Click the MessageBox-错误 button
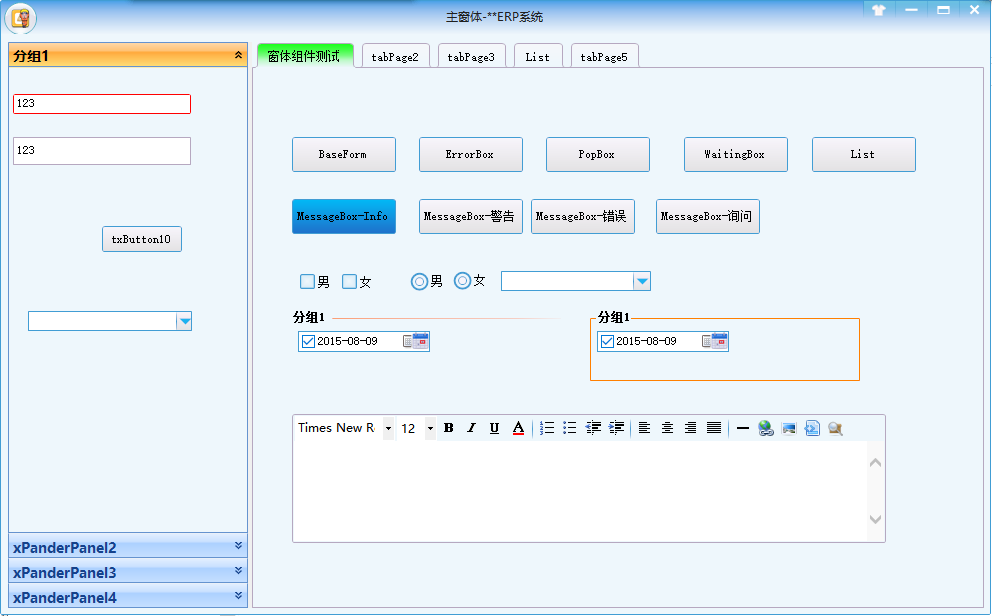Viewport: 992px width, 616px height. coord(583,216)
